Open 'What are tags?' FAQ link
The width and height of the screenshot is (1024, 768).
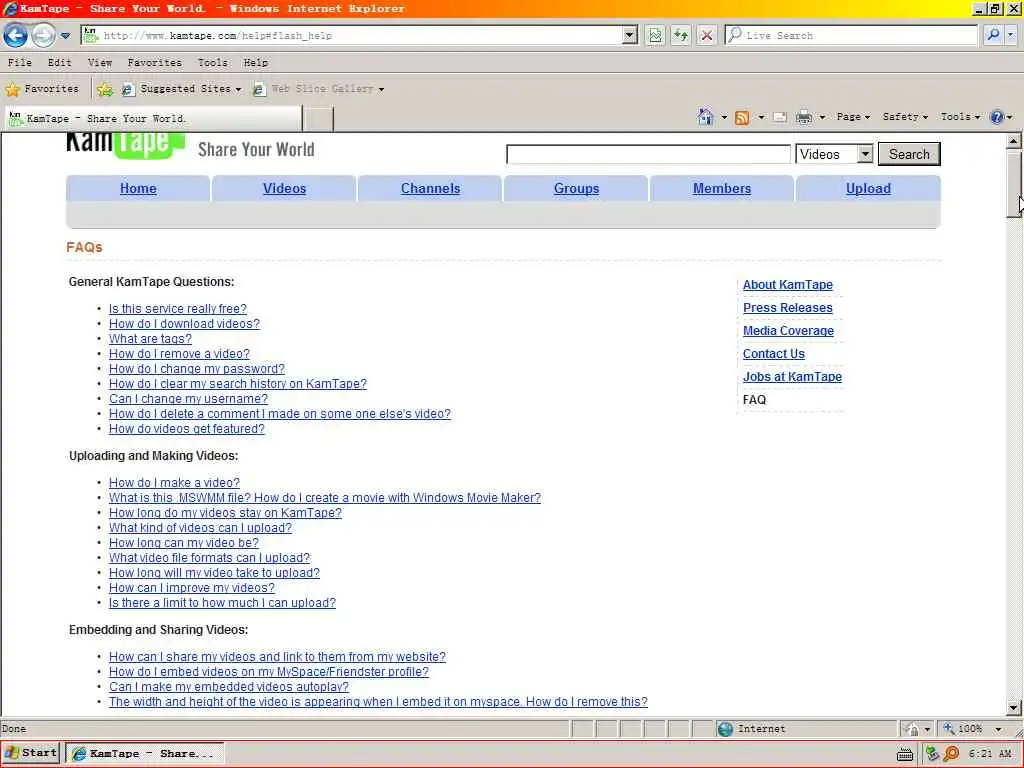tap(150, 339)
